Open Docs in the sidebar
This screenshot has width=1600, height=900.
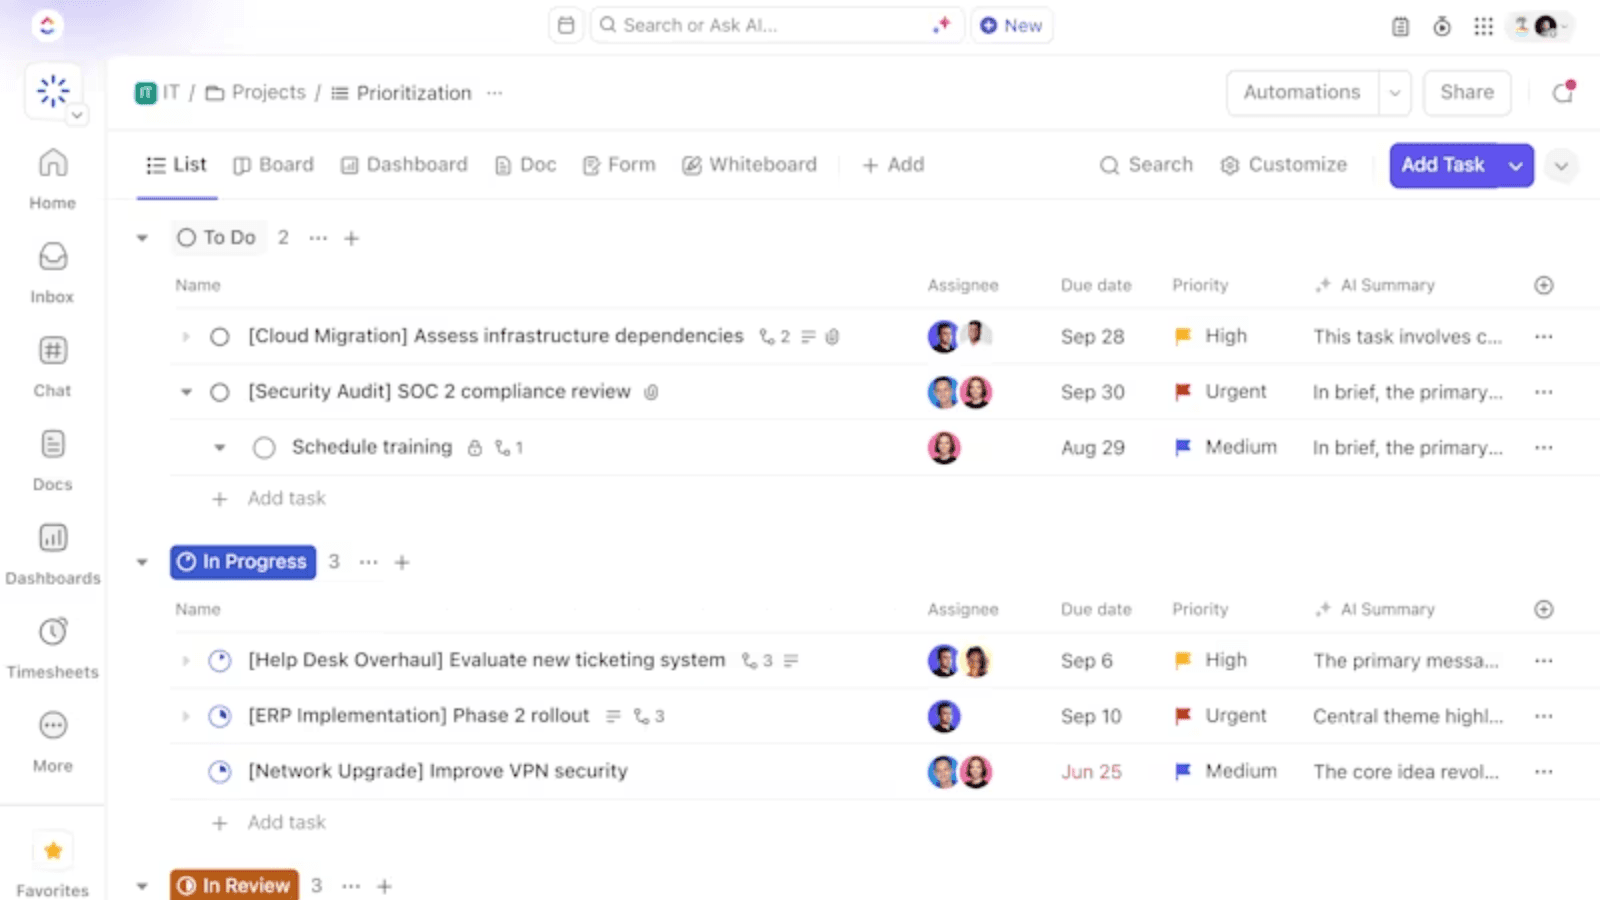(52, 461)
